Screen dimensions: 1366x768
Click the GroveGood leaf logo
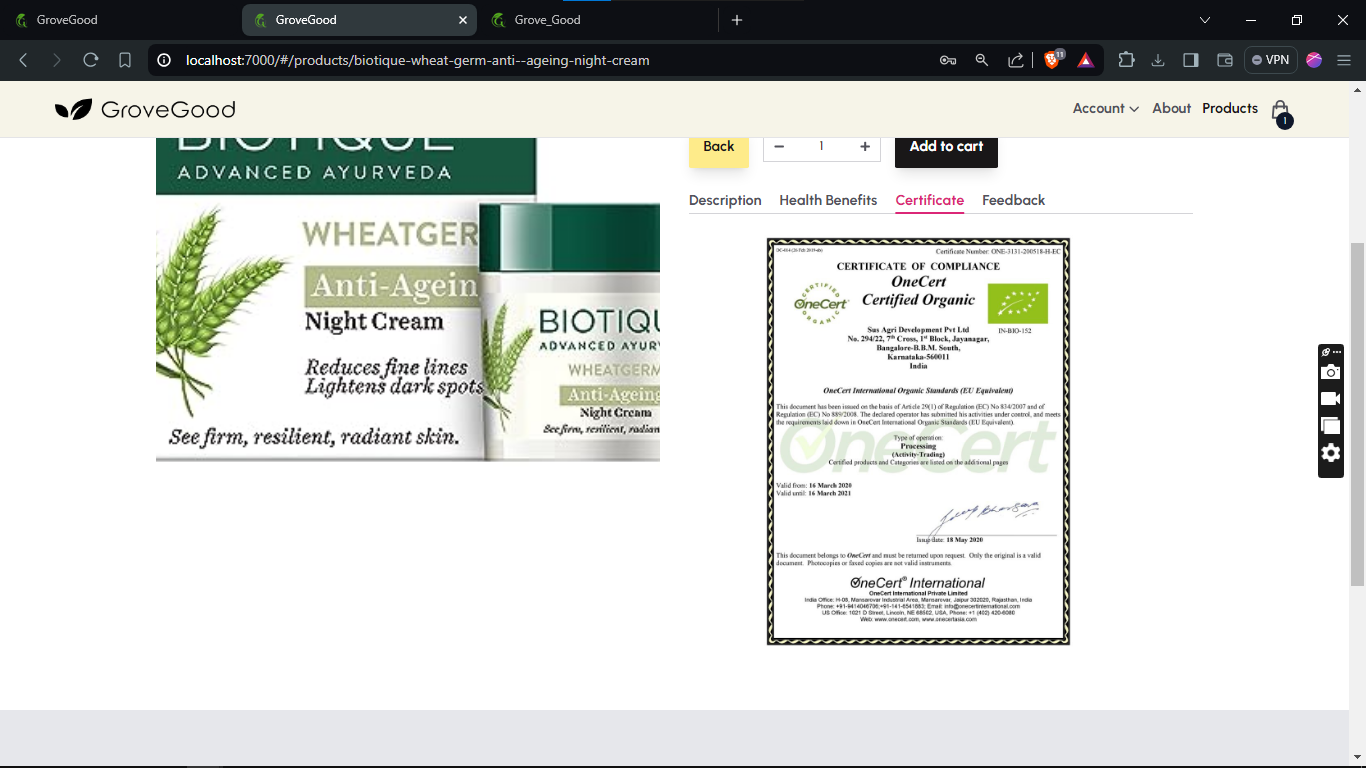[74, 110]
